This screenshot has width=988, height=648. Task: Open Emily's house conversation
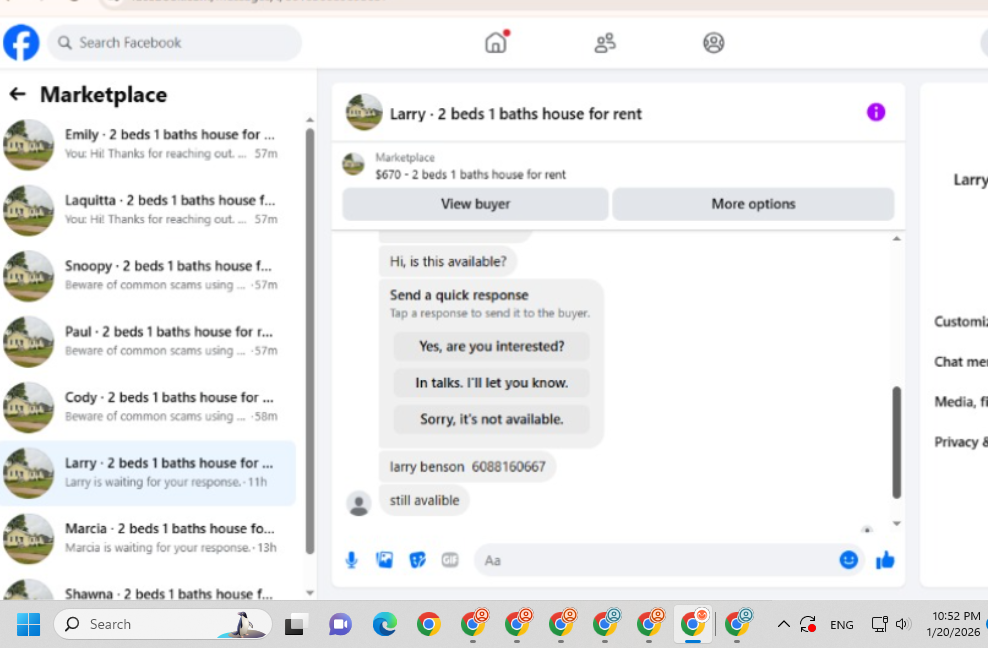[149, 144]
